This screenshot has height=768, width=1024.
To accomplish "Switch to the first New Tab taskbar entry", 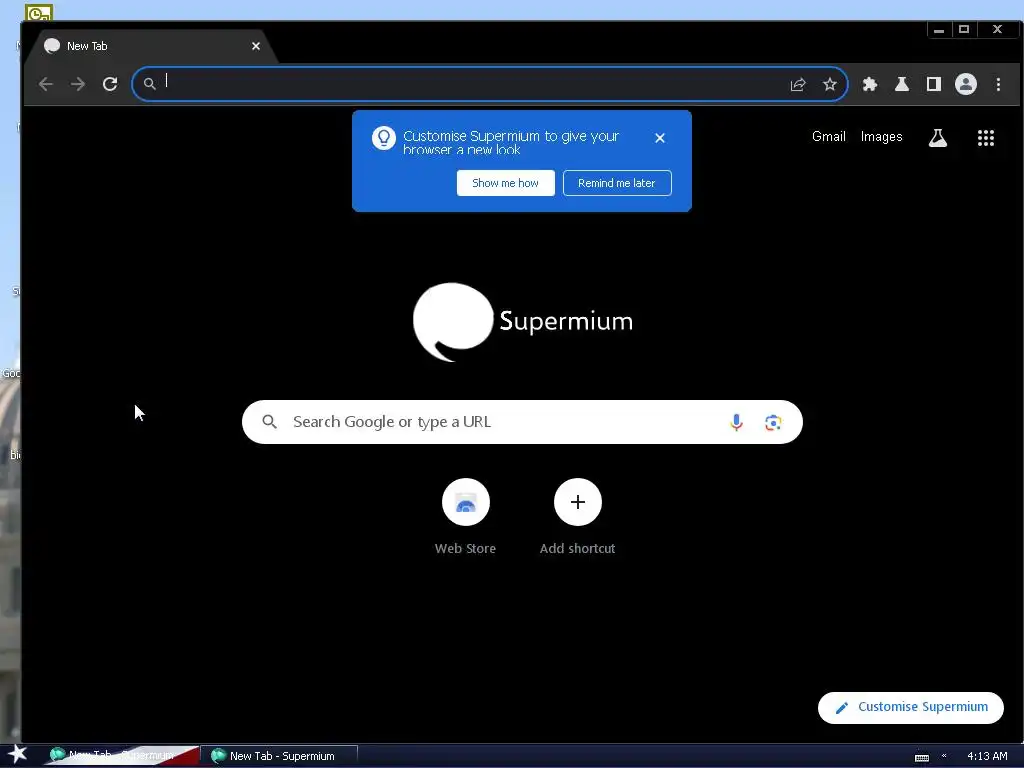I will click(x=121, y=756).
